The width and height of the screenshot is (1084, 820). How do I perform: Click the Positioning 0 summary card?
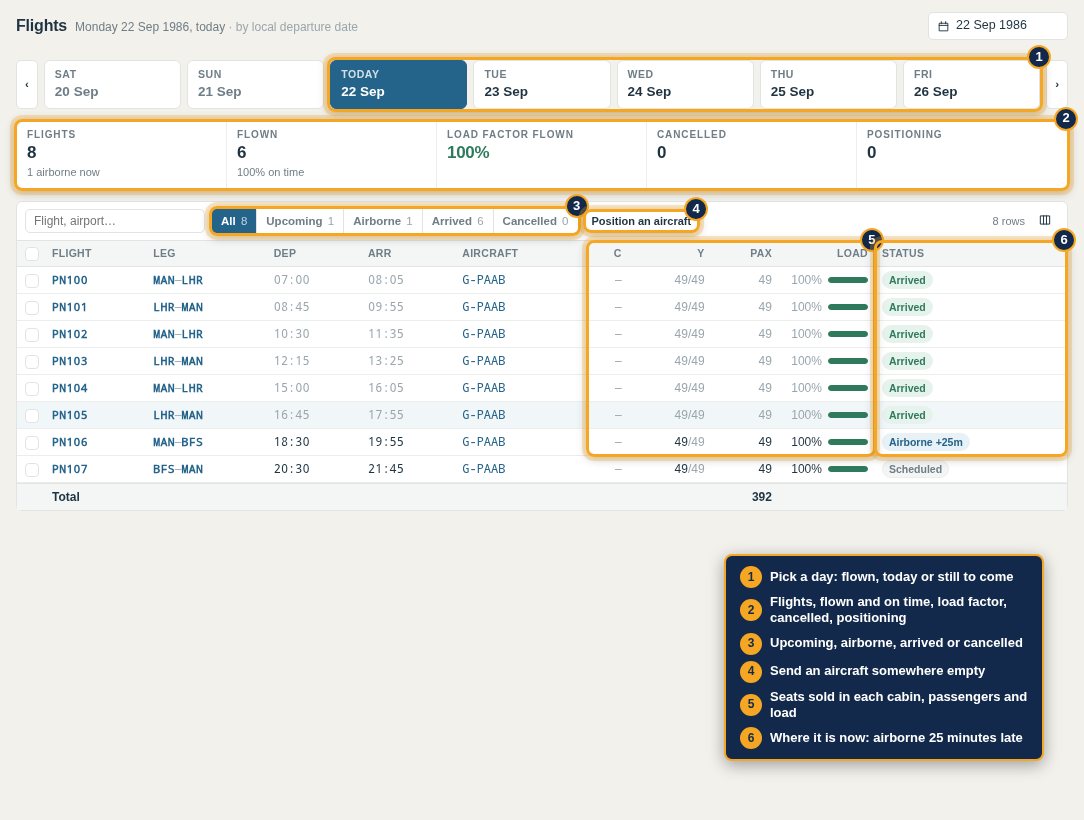coord(961,154)
